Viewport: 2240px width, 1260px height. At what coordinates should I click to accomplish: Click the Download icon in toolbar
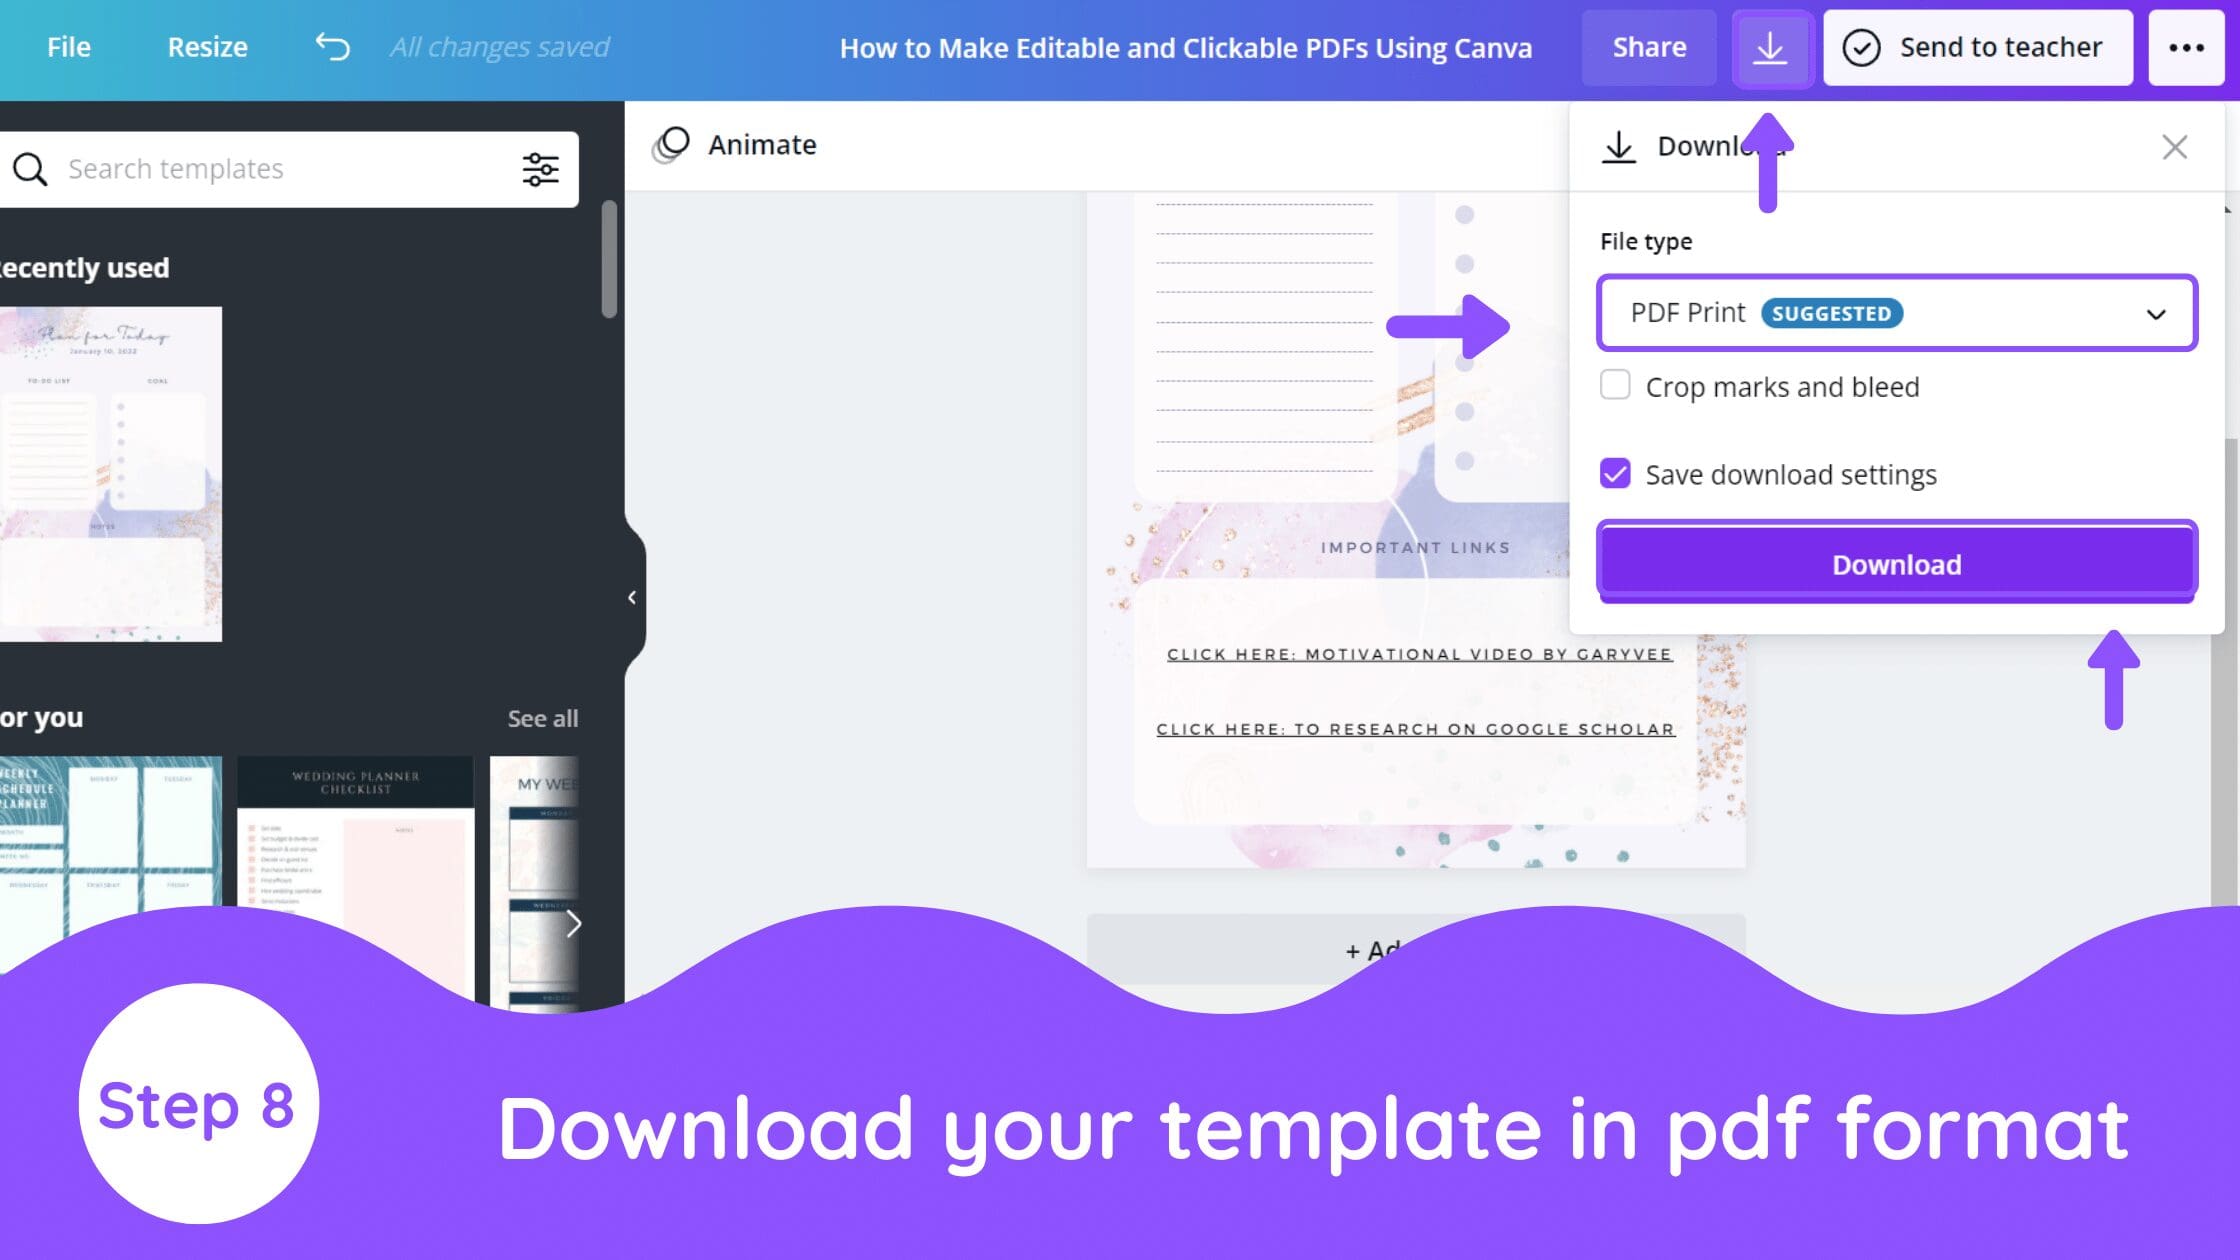pyautogui.click(x=1769, y=46)
